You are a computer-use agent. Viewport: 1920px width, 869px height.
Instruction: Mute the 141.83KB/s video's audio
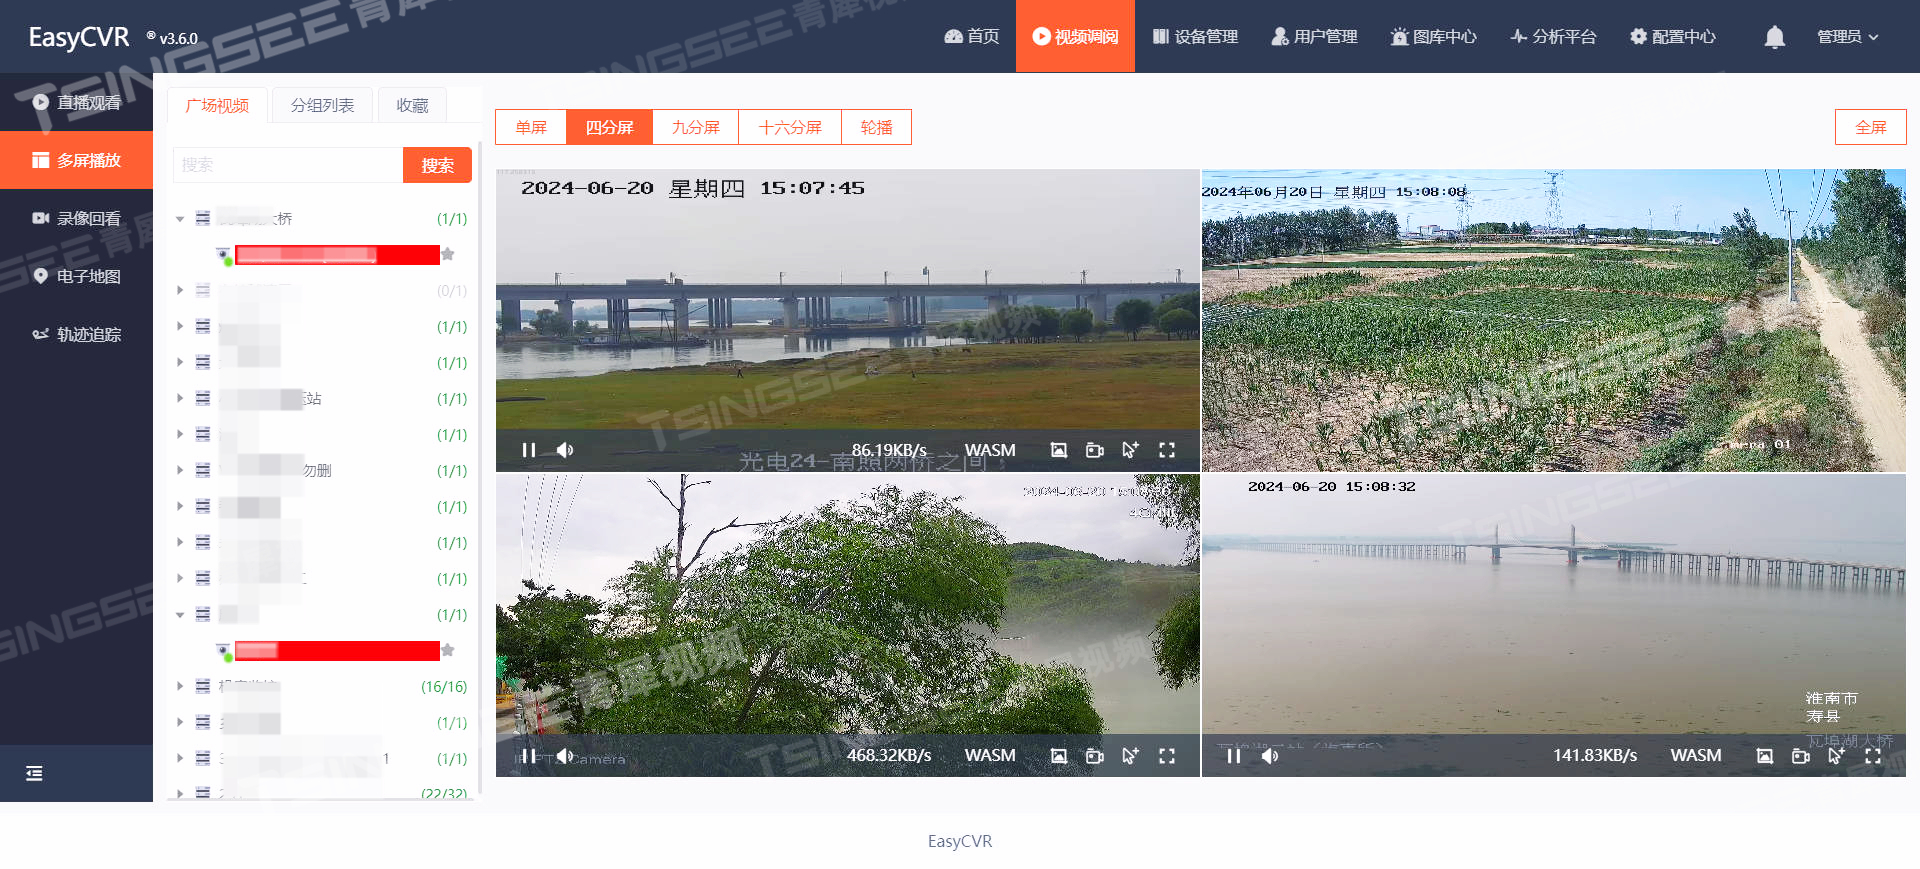tap(1270, 756)
